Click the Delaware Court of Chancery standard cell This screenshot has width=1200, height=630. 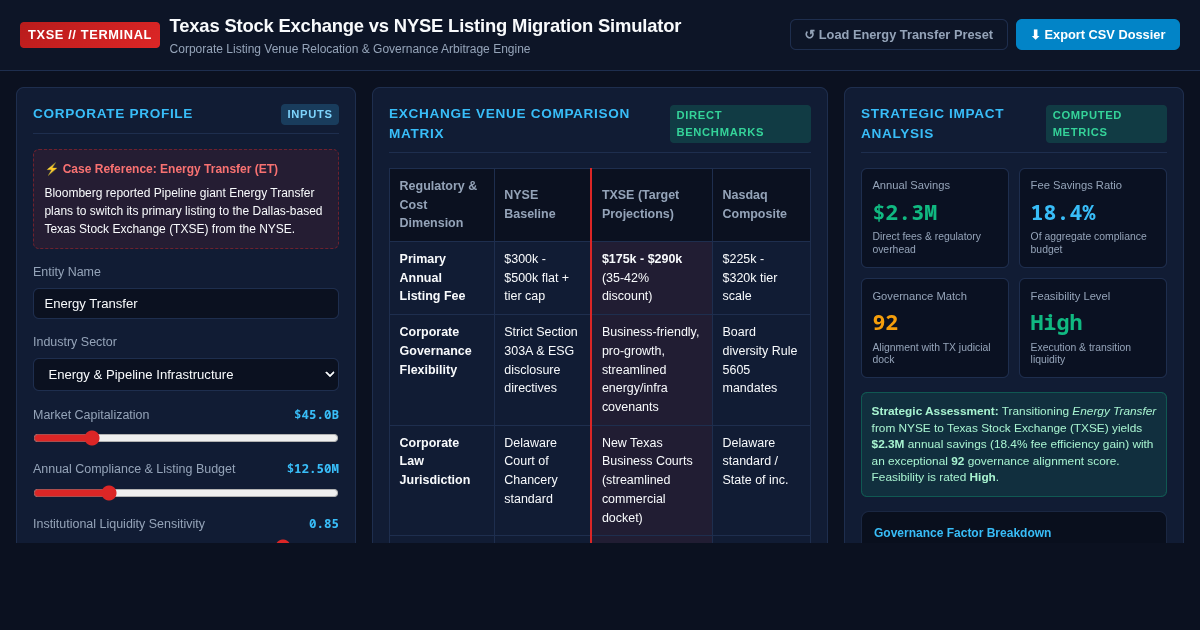(542, 480)
